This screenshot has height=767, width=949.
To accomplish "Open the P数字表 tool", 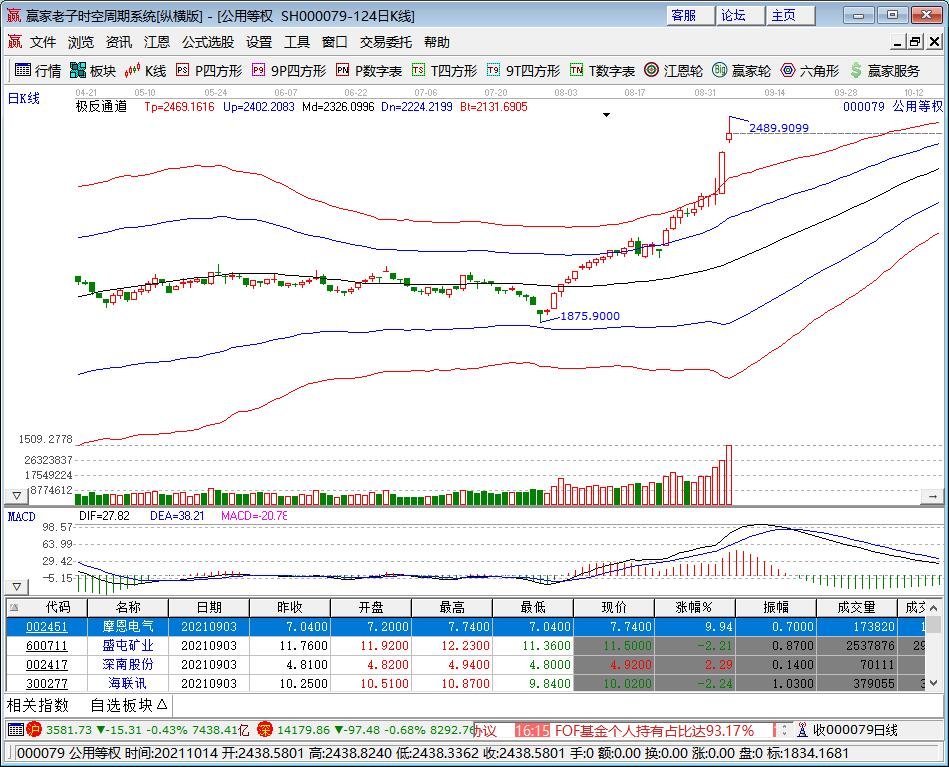I will [x=369, y=71].
